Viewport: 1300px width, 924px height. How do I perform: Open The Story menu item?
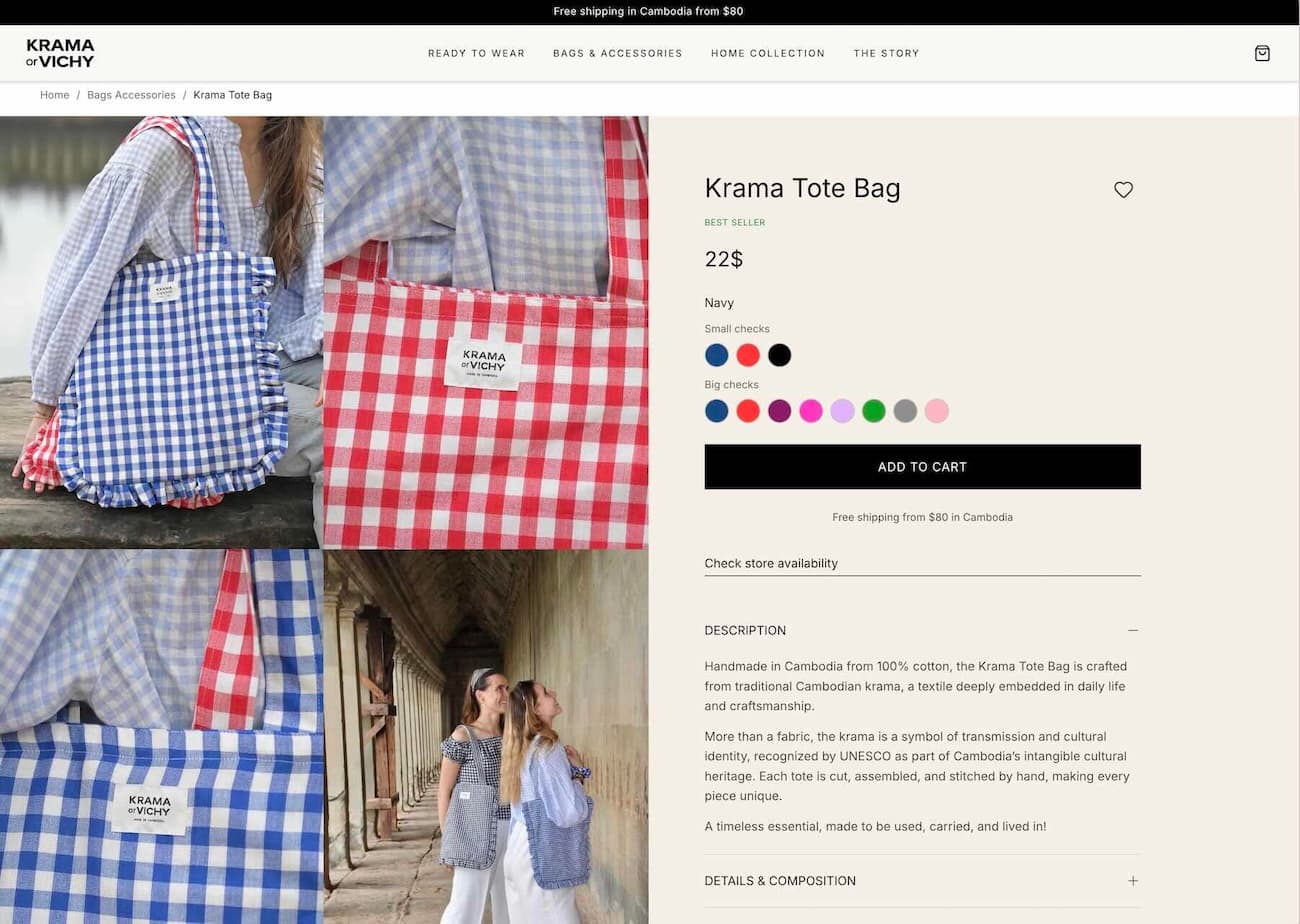click(x=886, y=53)
